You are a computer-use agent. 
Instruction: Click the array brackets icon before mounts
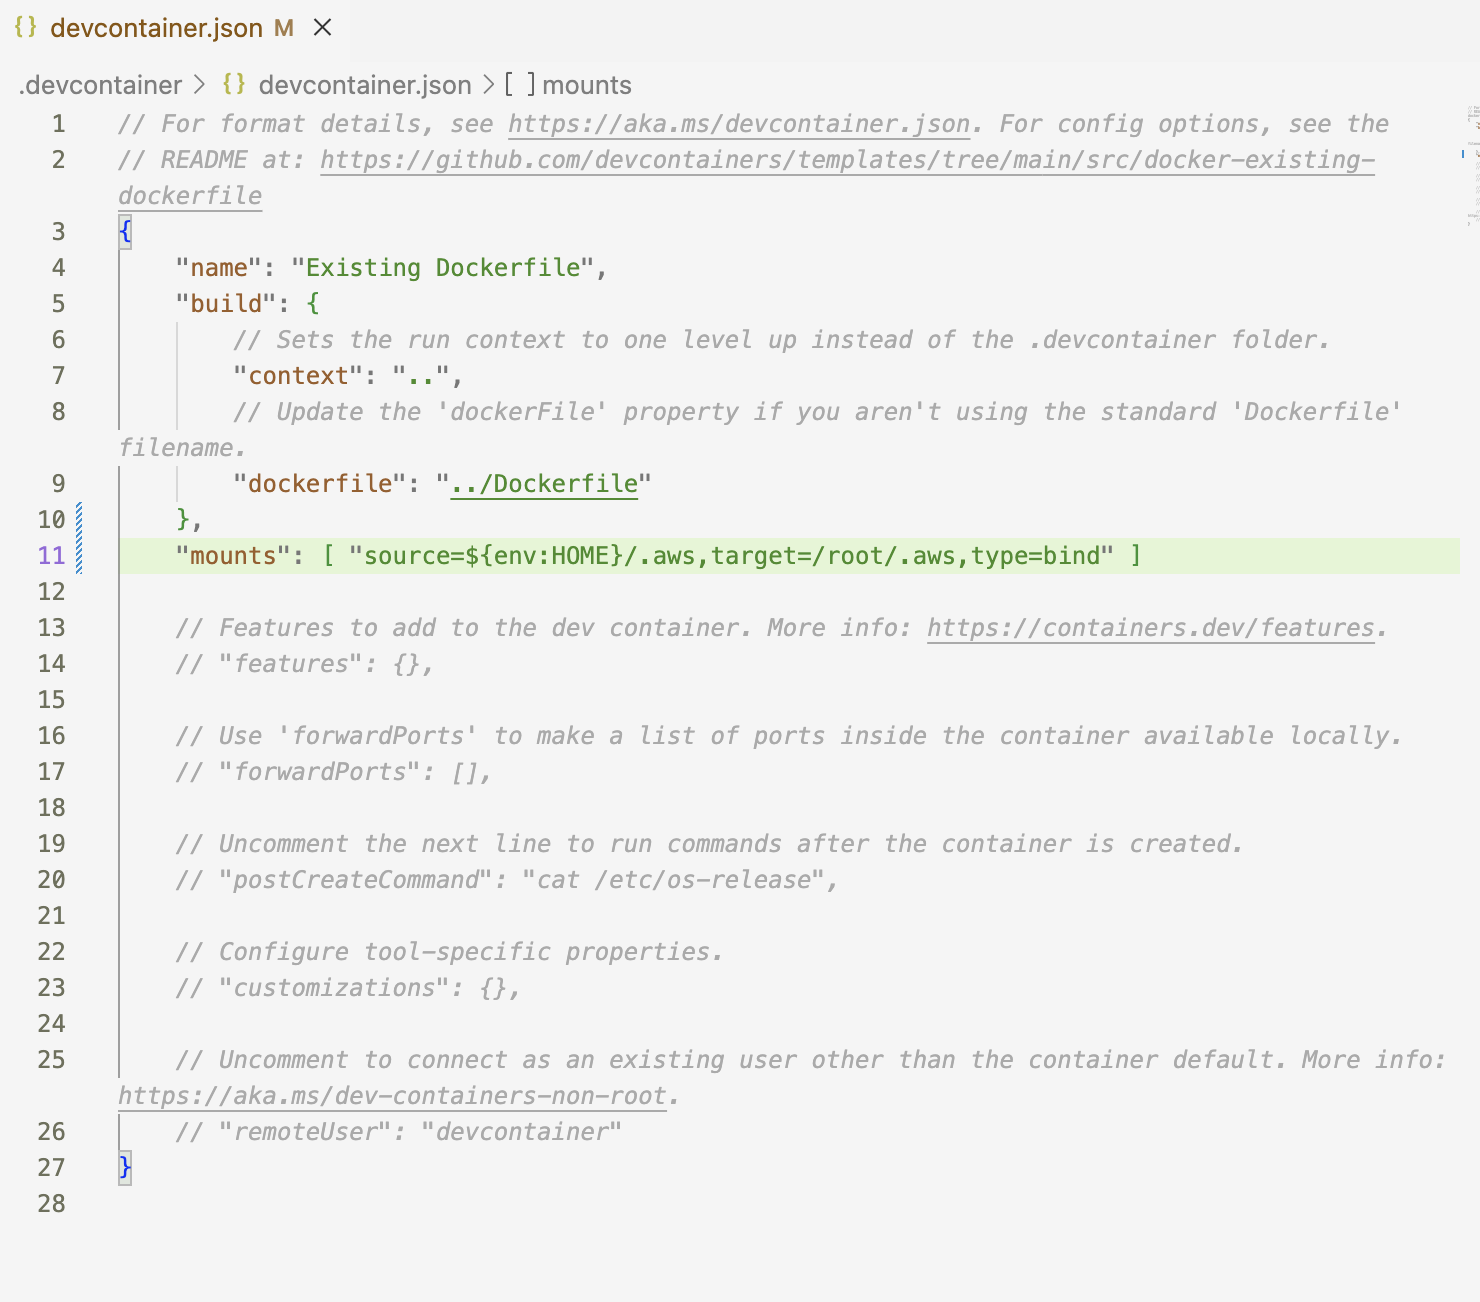[x=520, y=85]
